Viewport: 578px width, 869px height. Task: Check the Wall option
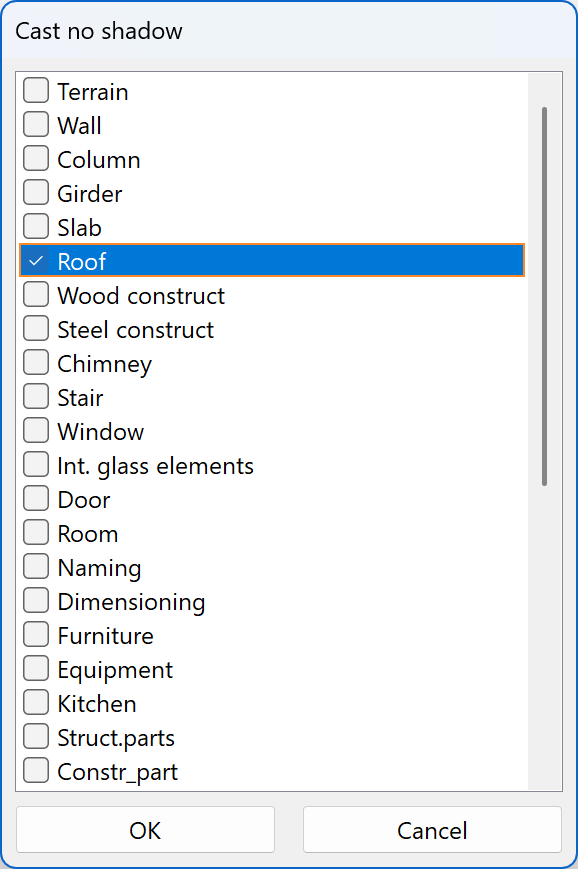[35, 124]
